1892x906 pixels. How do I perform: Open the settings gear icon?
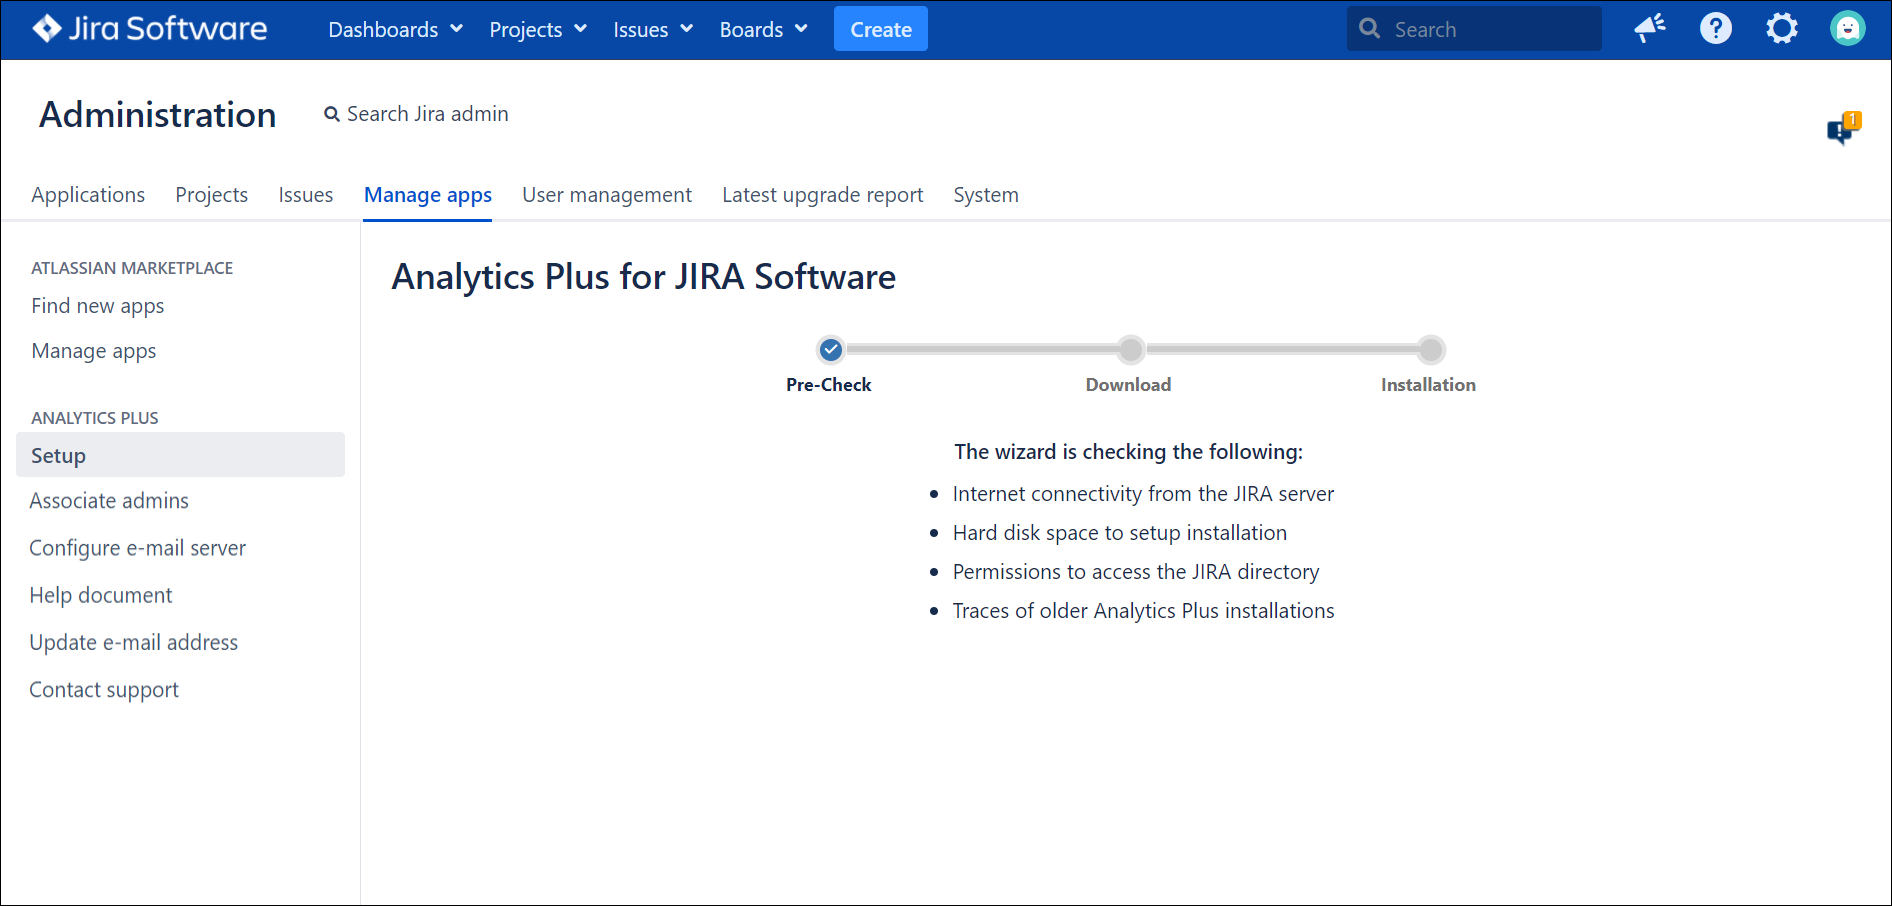(1781, 29)
